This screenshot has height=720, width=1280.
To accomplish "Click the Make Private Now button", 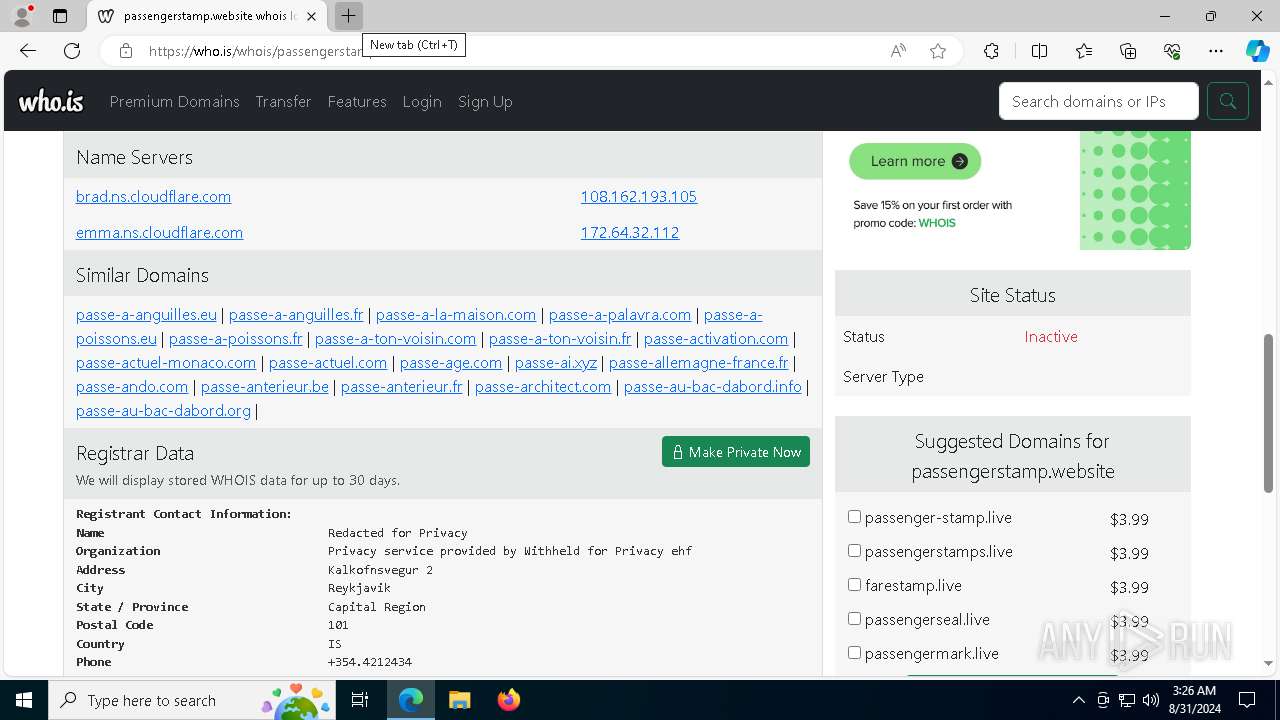I will 736,452.
